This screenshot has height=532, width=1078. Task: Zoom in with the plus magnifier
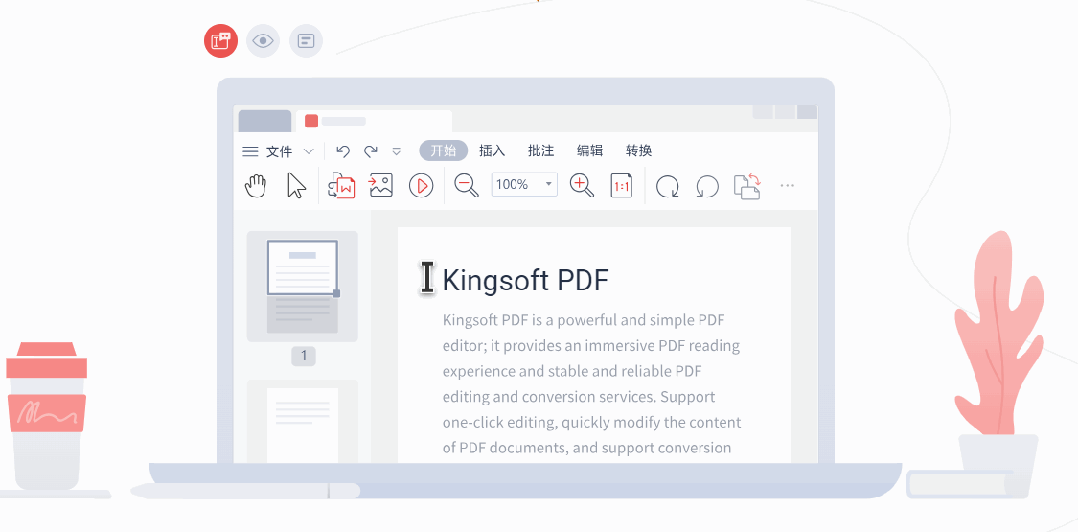(582, 186)
